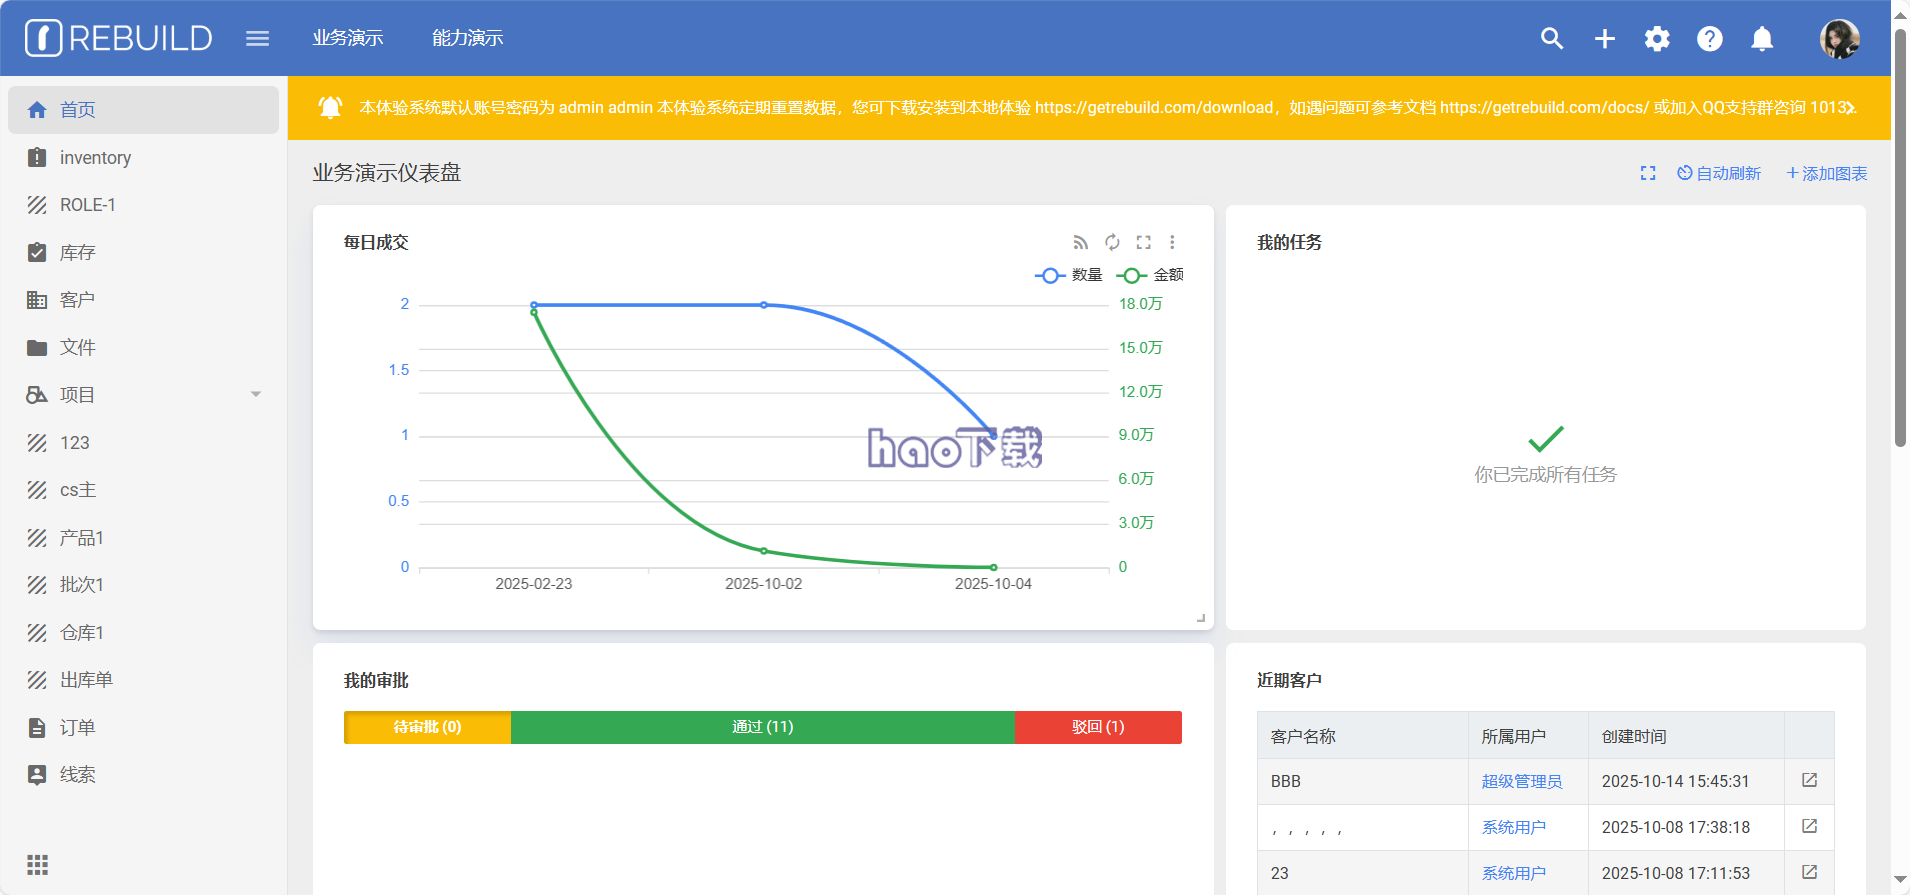Open settings via the gear icon
The image size is (1910, 895).
(x=1657, y=38)
